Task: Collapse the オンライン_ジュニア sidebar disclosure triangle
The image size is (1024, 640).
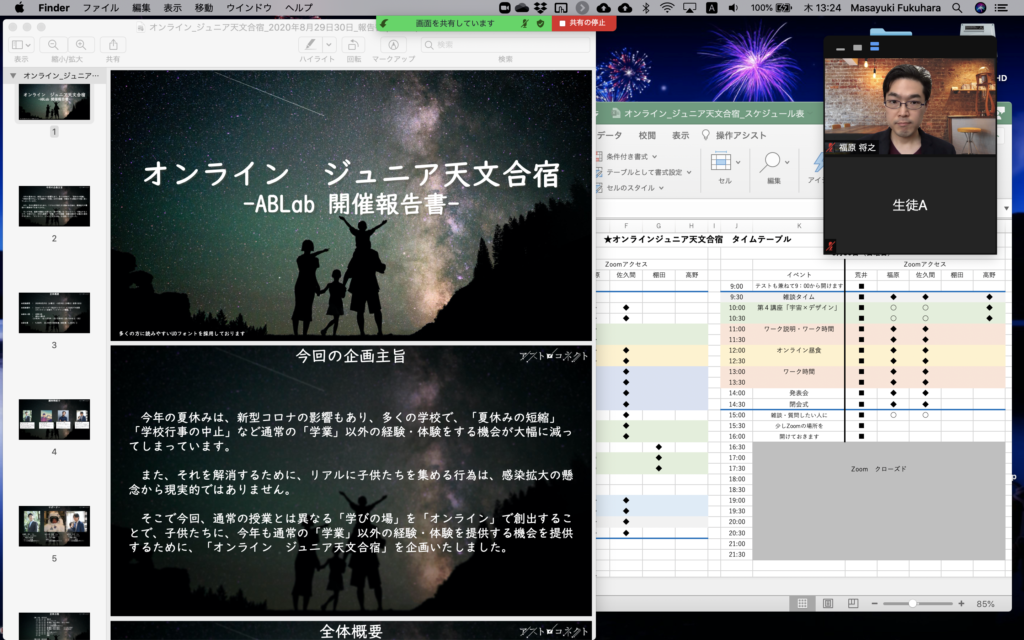Action: [x=12, y=76]
